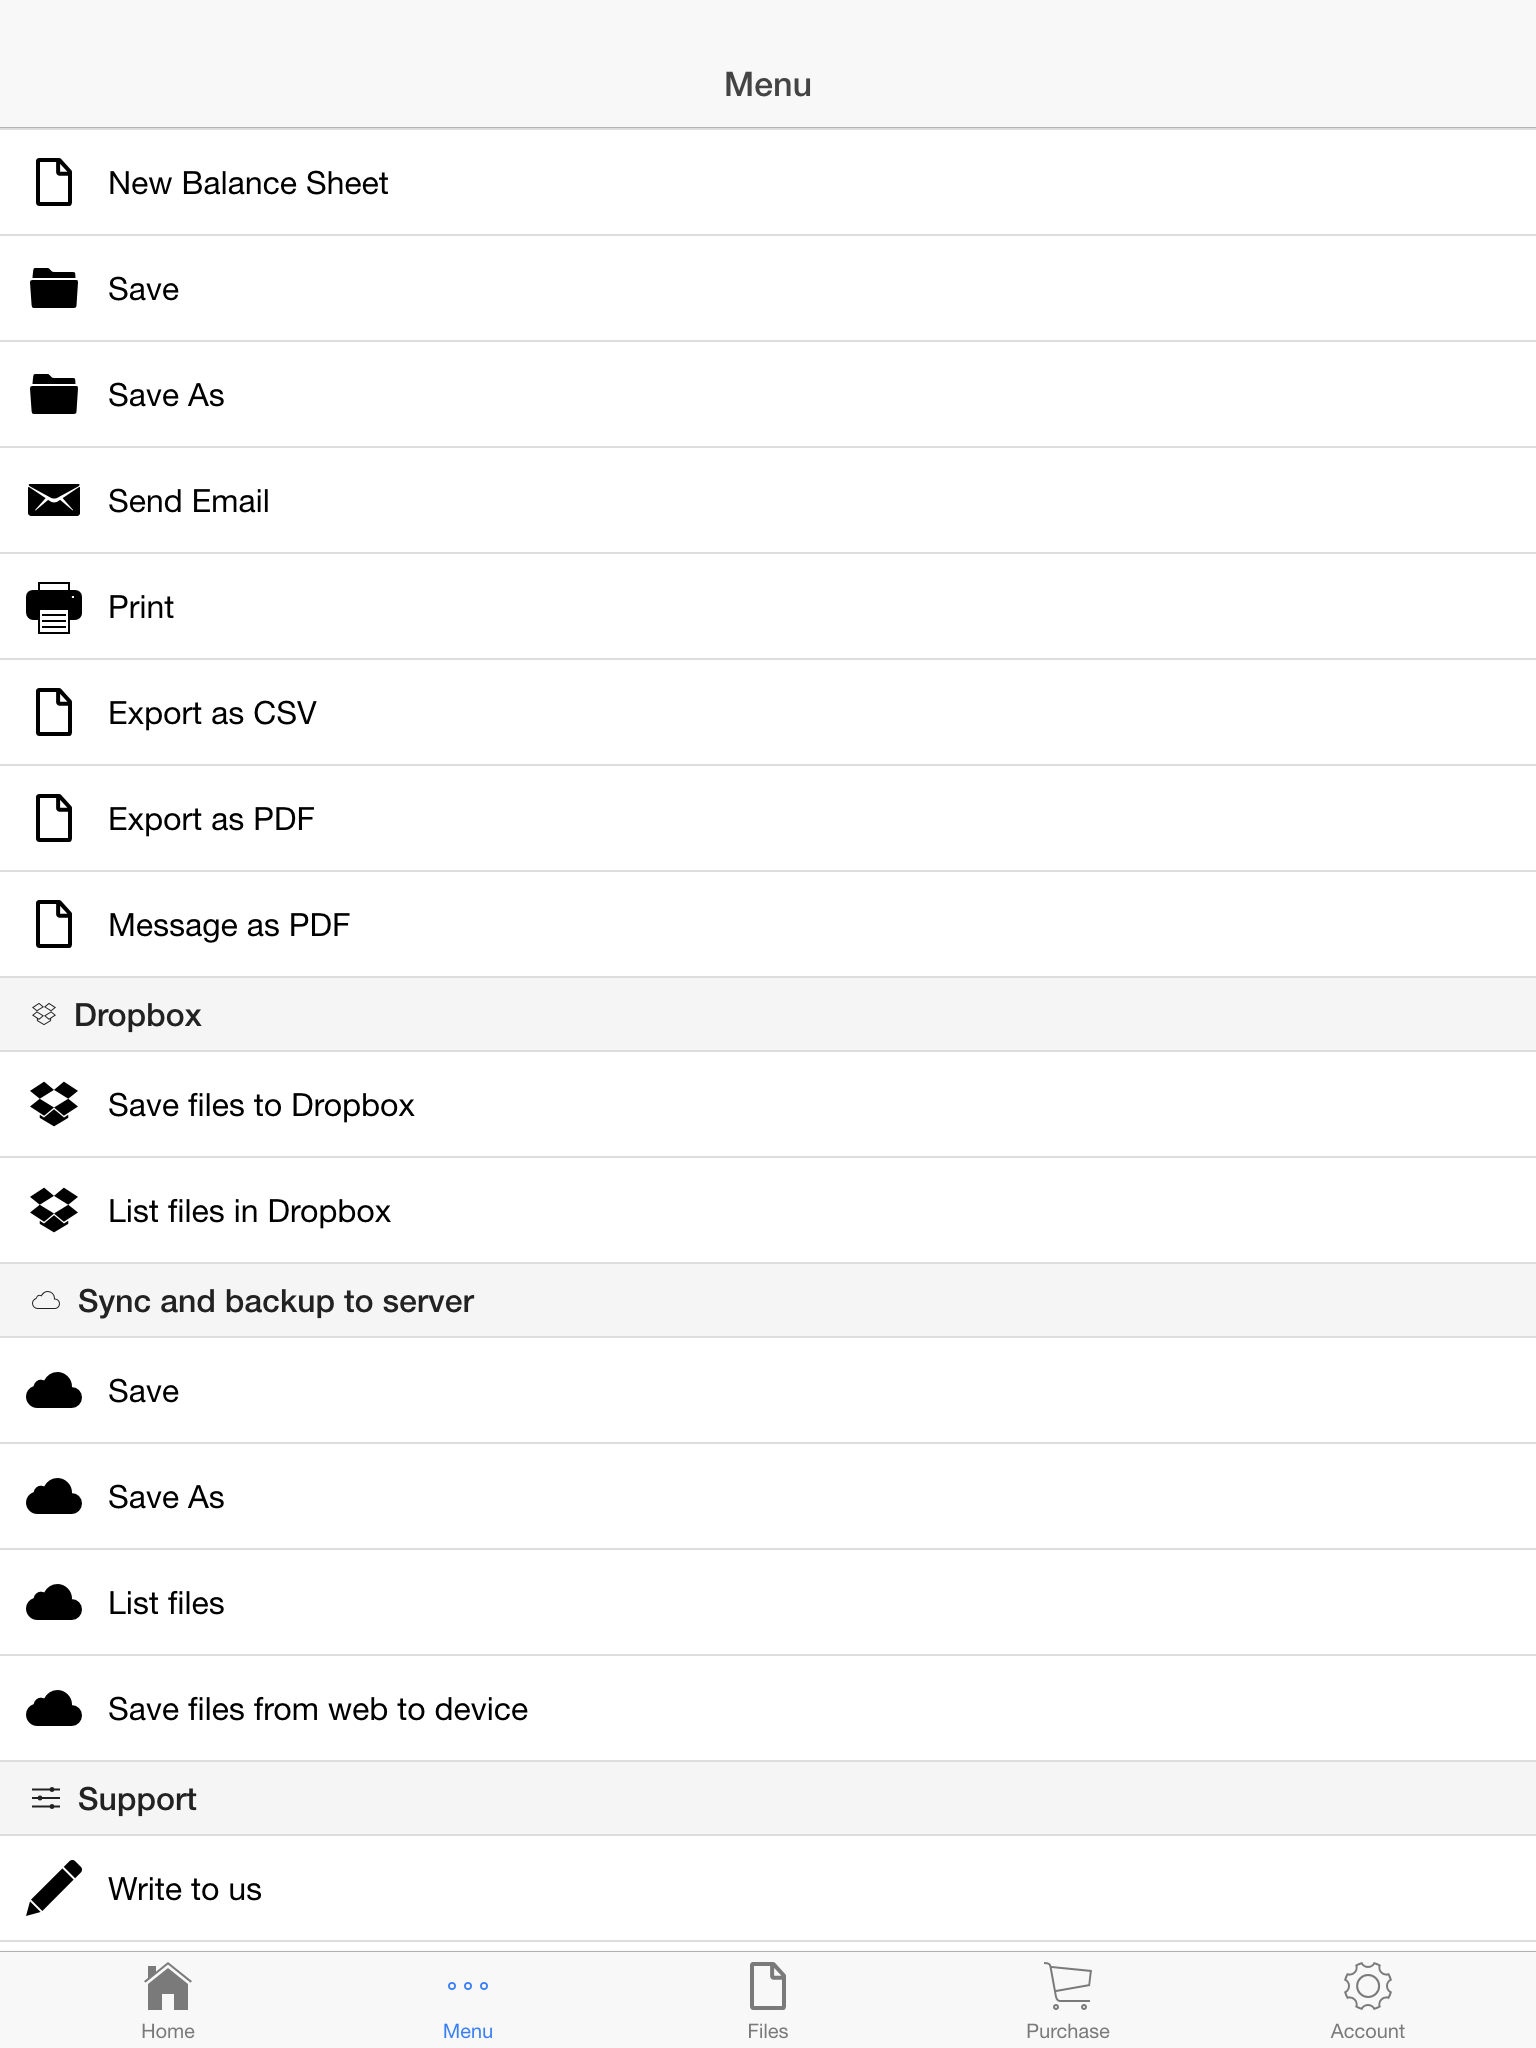Select the Menu tab in bottom bar
Screen dimensions: 1536x2048
[x=468, y=2001]
